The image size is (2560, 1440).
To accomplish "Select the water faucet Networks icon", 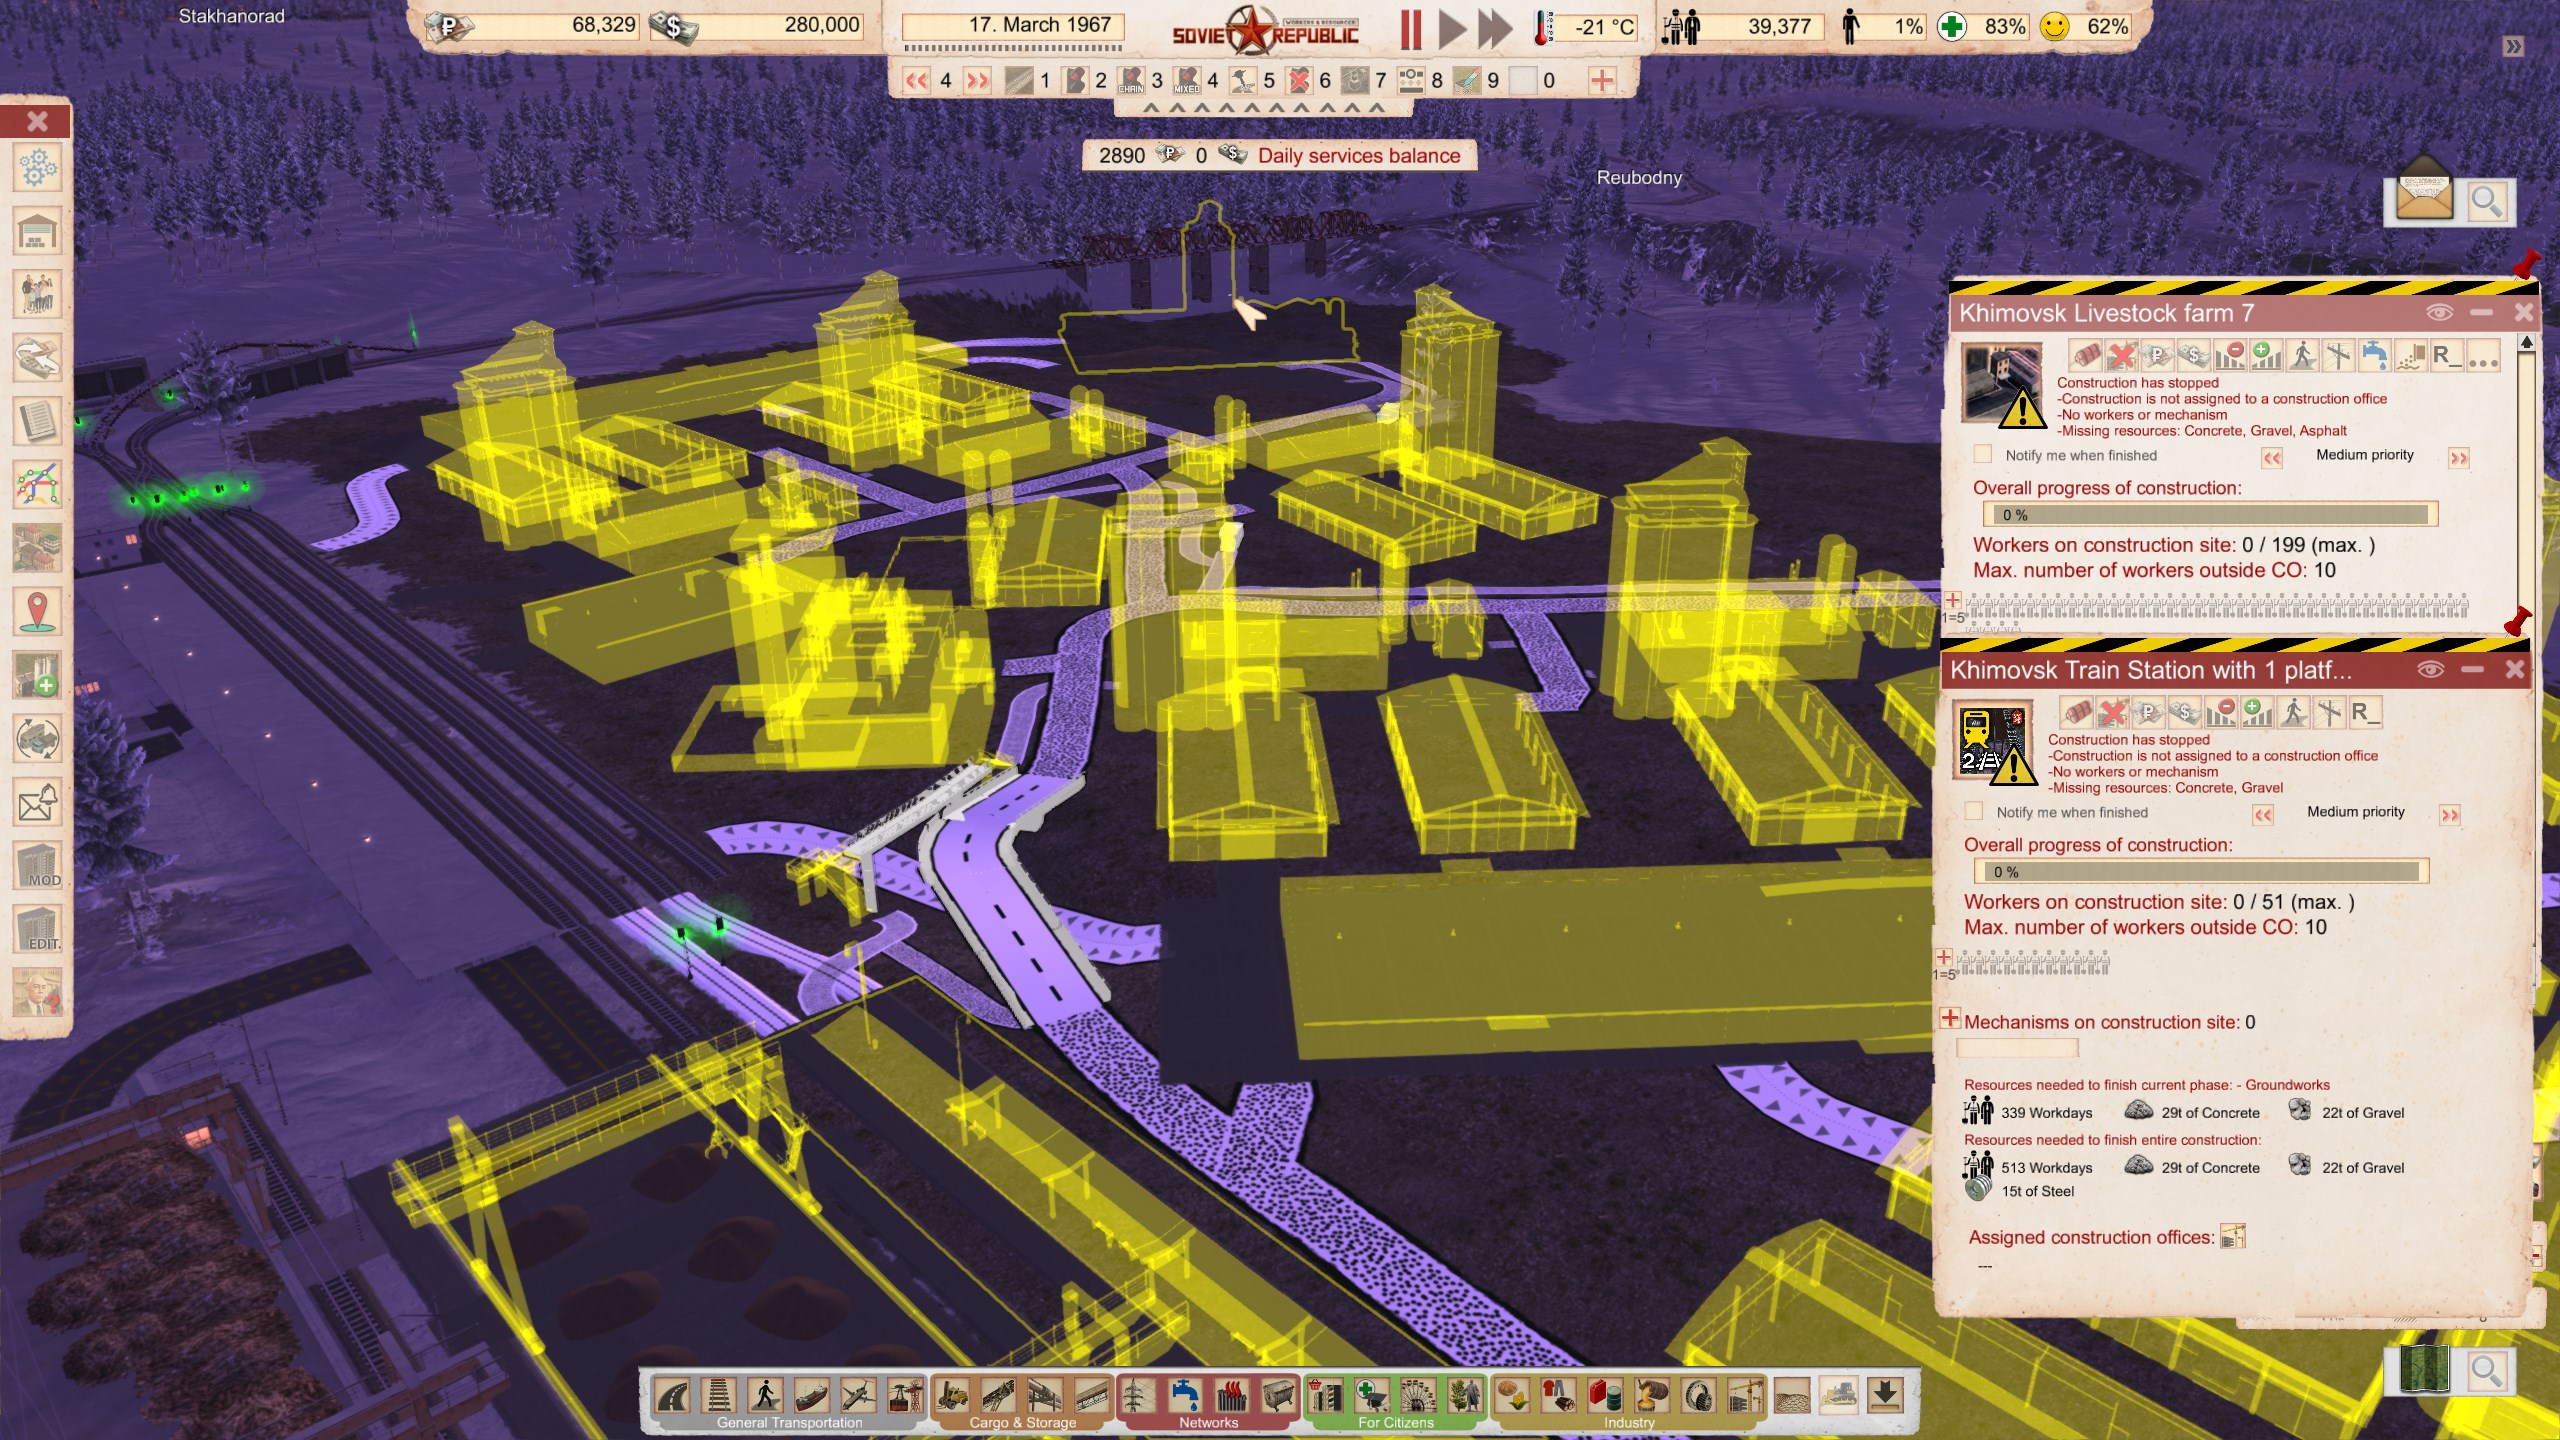I will (x=1186, y=1395).
